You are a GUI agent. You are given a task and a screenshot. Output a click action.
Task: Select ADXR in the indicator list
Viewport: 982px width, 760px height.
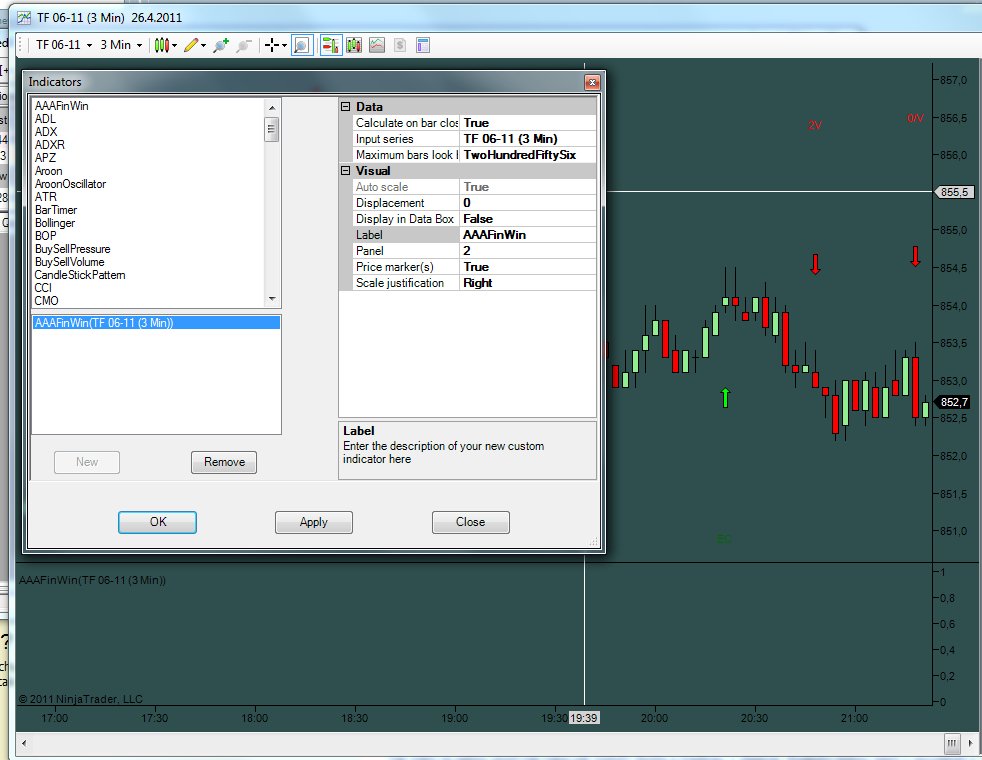click(49, 145)
